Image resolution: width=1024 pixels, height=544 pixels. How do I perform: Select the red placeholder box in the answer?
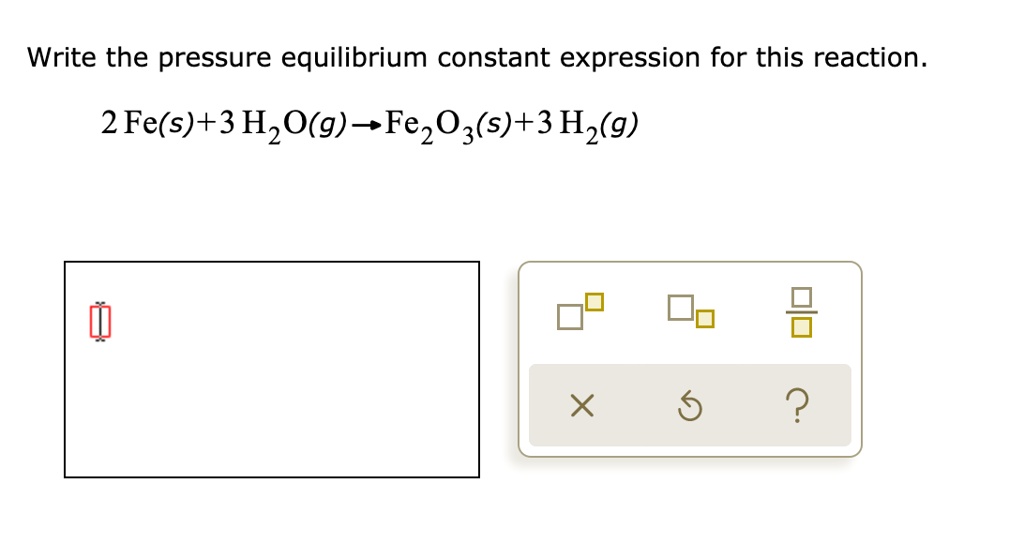point(97,322)
